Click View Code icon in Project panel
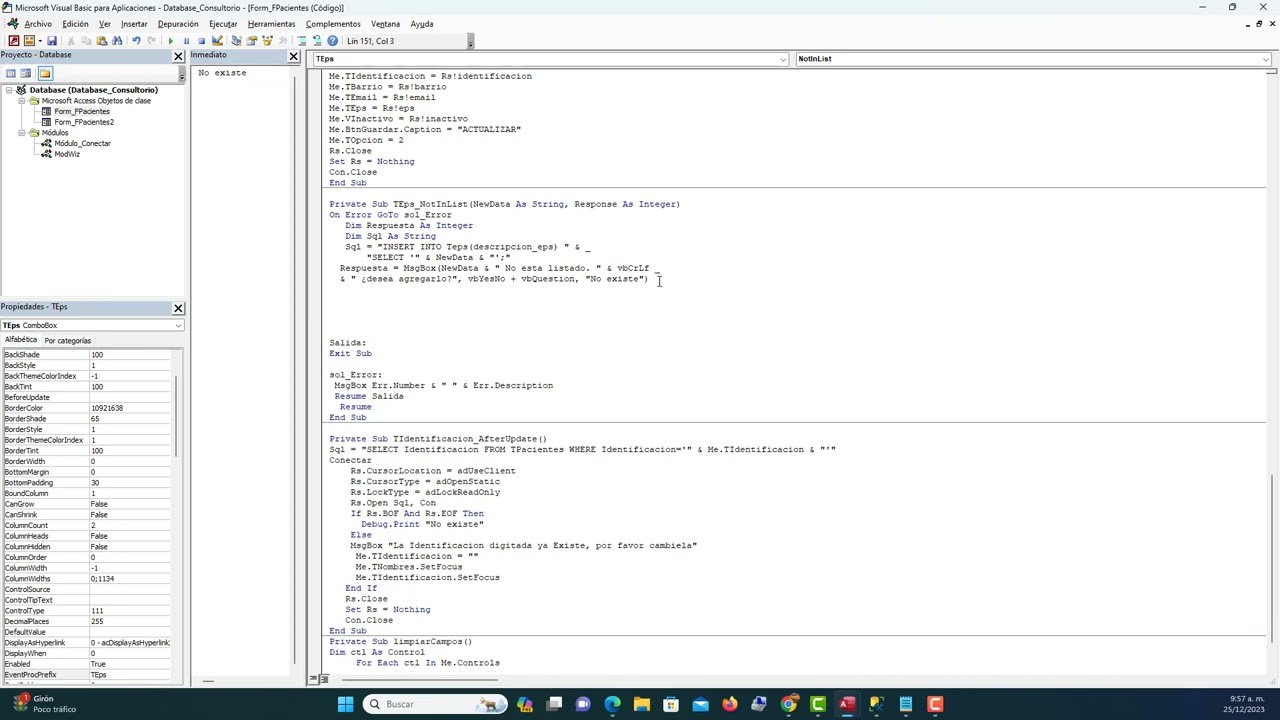 11,73
